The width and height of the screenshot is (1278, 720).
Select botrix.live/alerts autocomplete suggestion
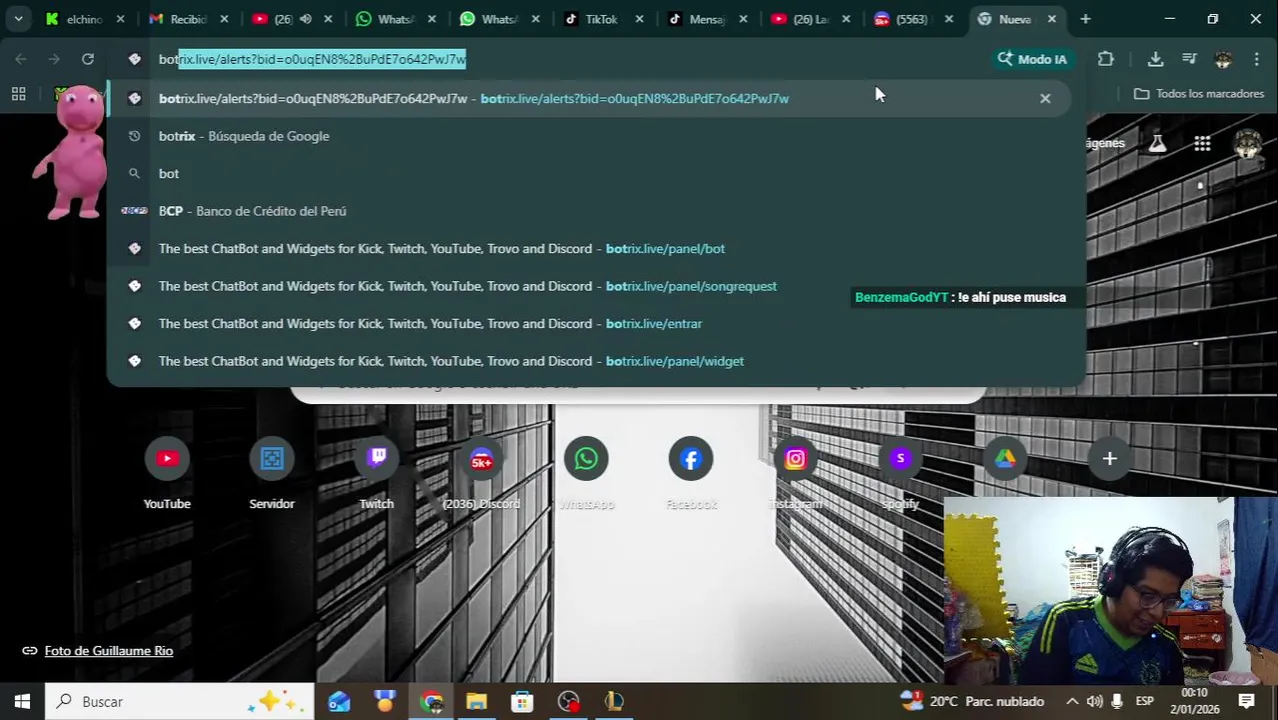click(590, 98)
